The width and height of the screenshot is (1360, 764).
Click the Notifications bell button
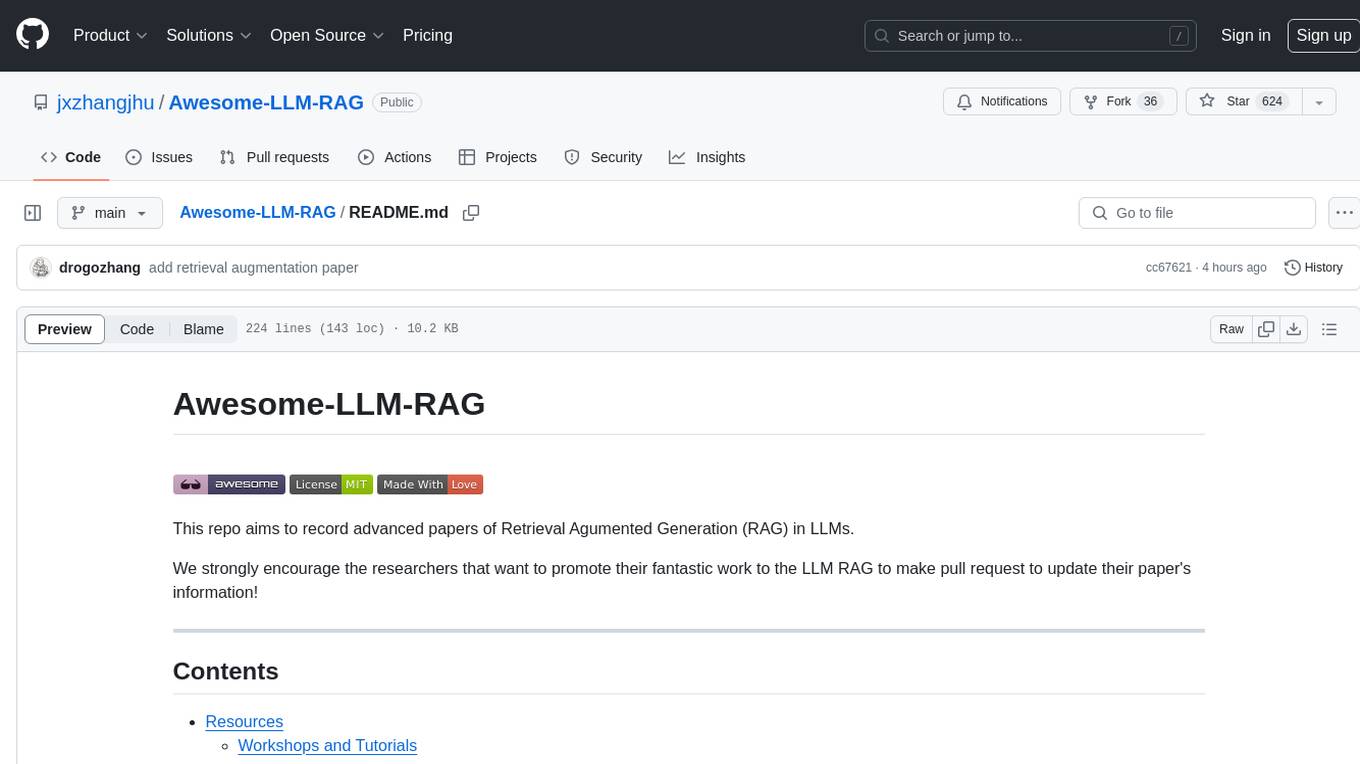point(1002,101)
